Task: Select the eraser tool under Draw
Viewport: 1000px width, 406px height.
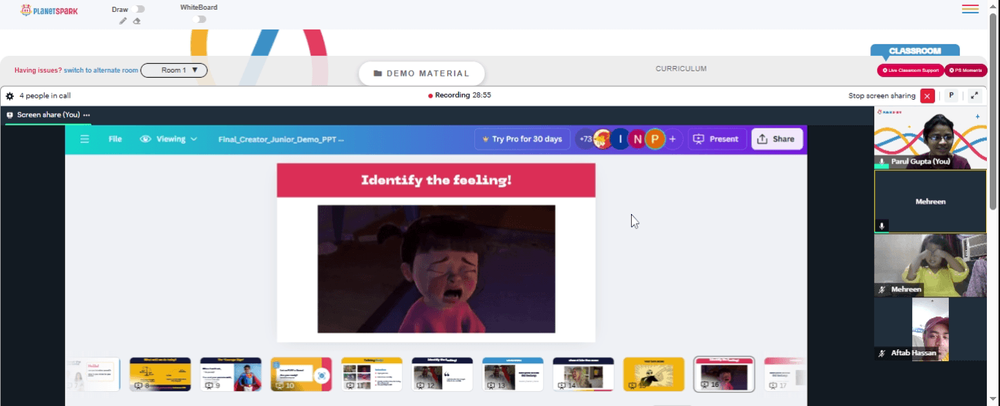Action: tap(136, 21)
